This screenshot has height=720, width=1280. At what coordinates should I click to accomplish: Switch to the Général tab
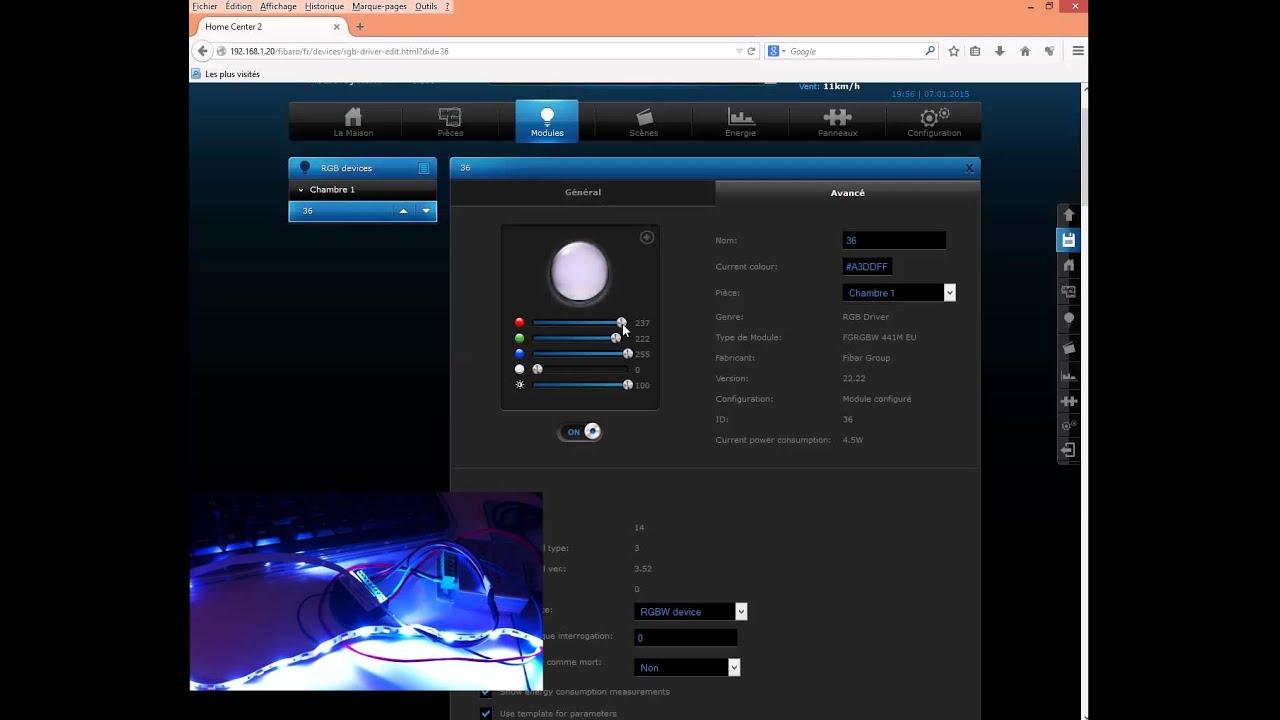click(x=583, y=192)
